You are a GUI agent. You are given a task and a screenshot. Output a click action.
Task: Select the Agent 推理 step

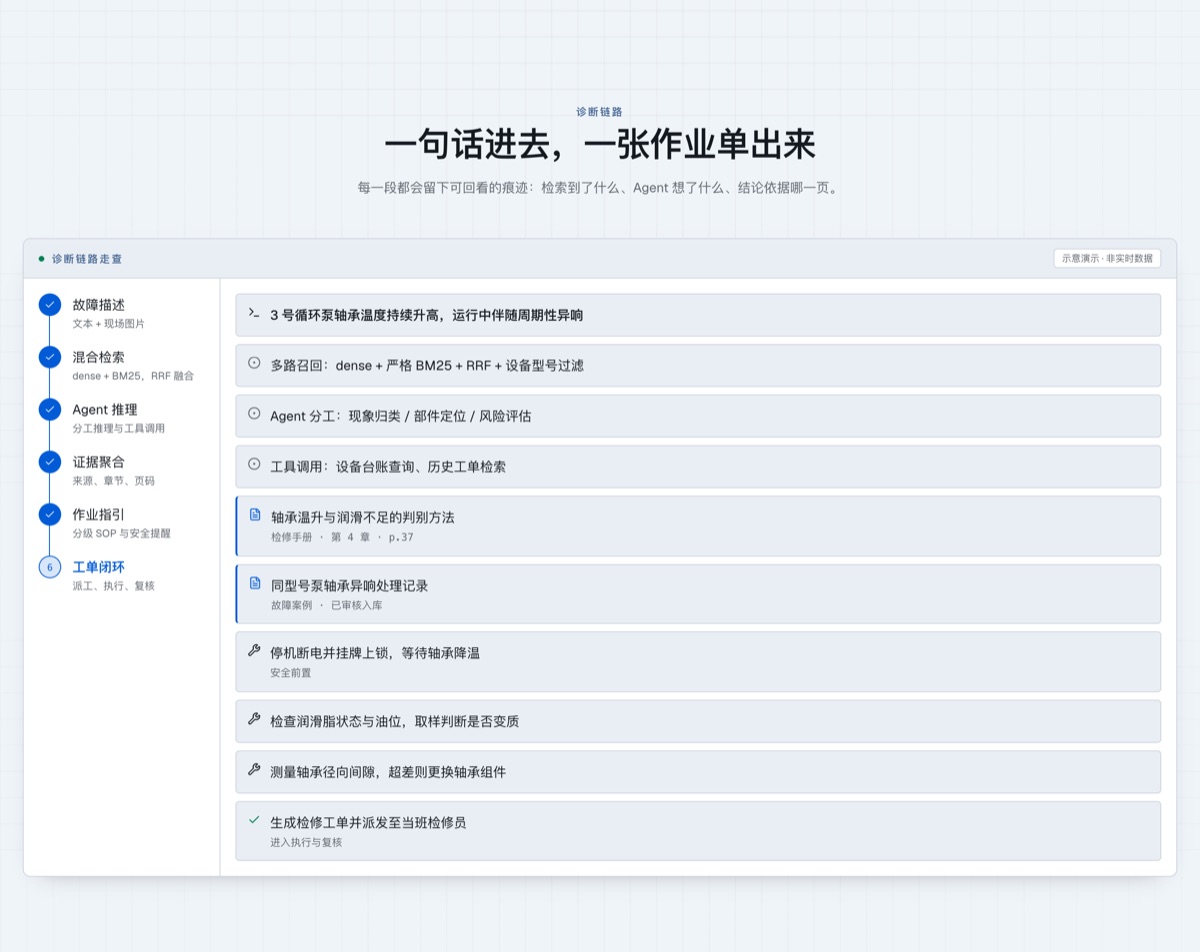[x=121, y=418]
